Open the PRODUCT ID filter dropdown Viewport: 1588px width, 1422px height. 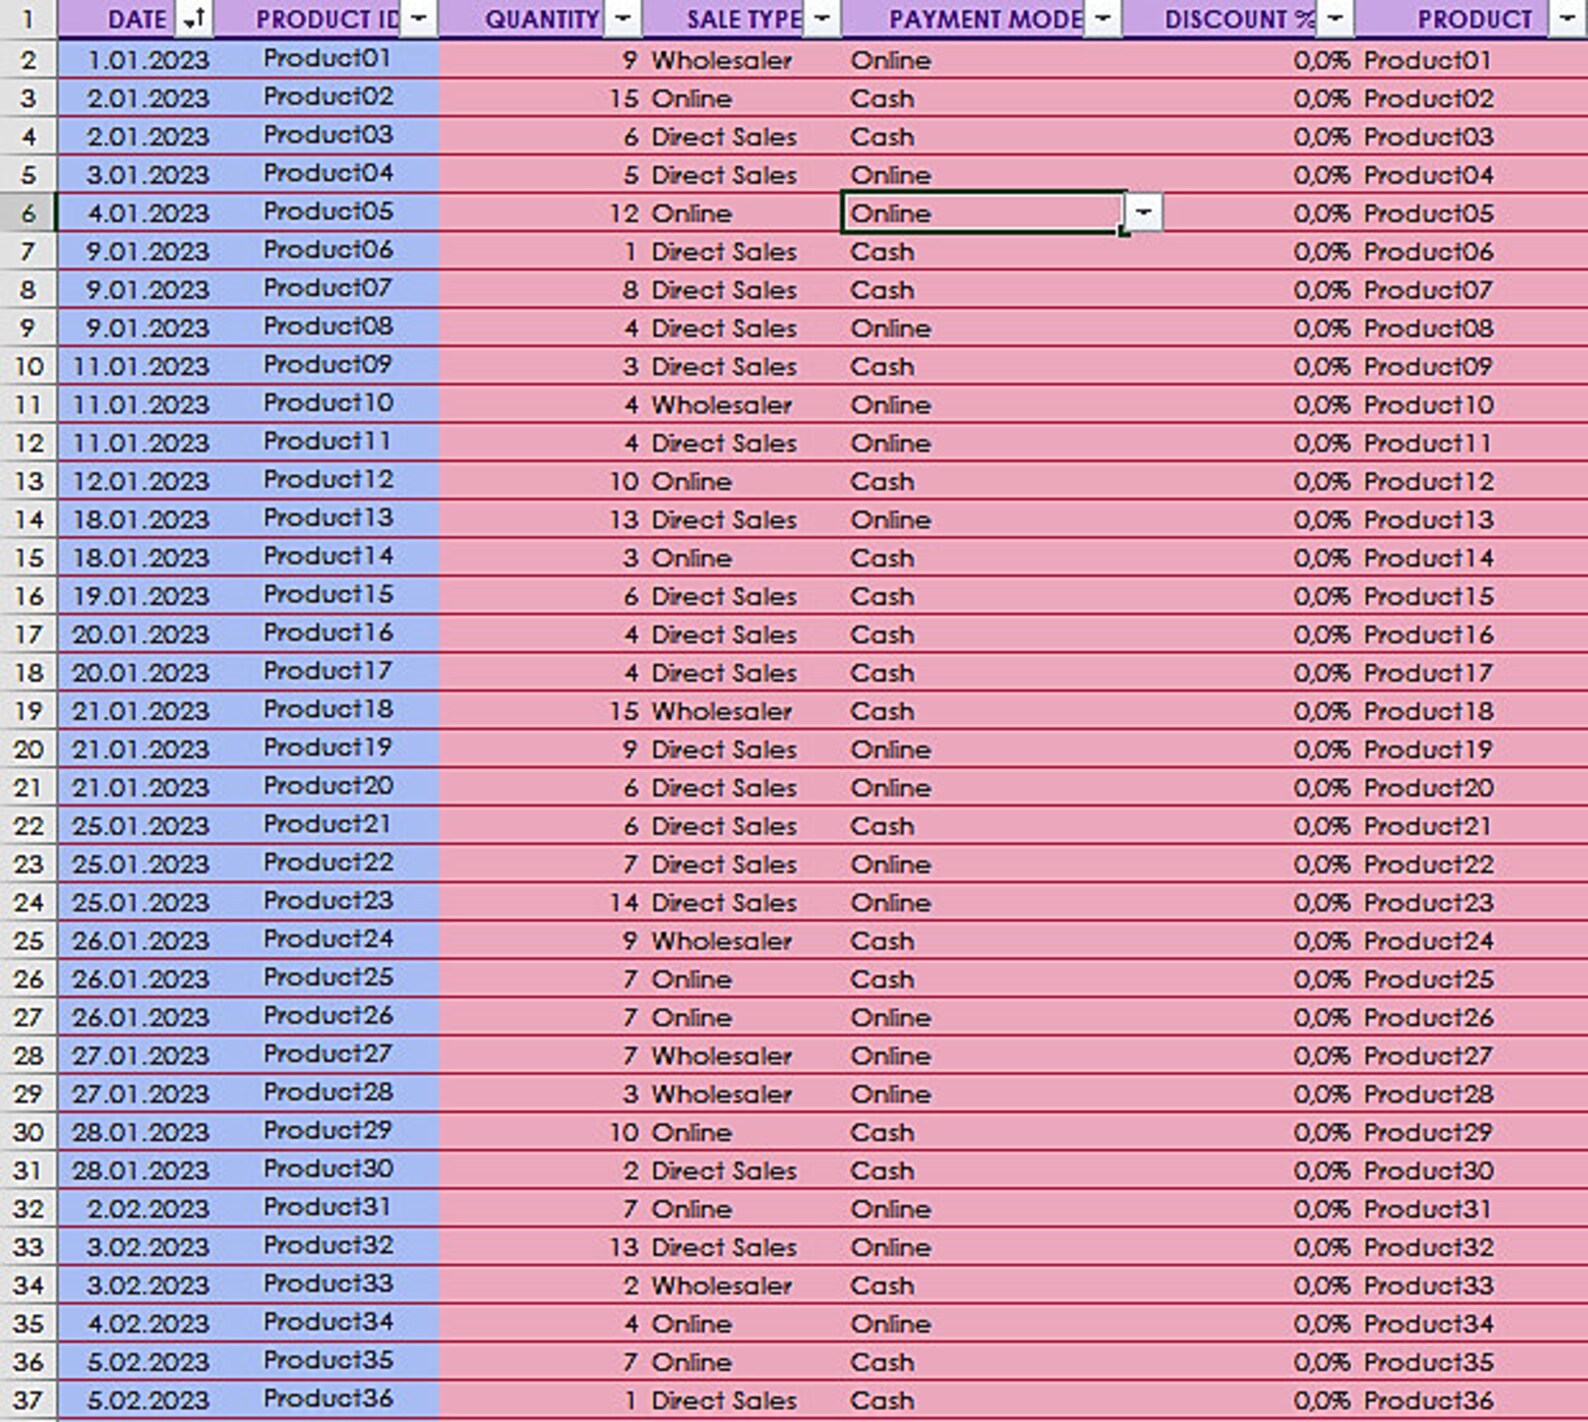pos(419,18)
